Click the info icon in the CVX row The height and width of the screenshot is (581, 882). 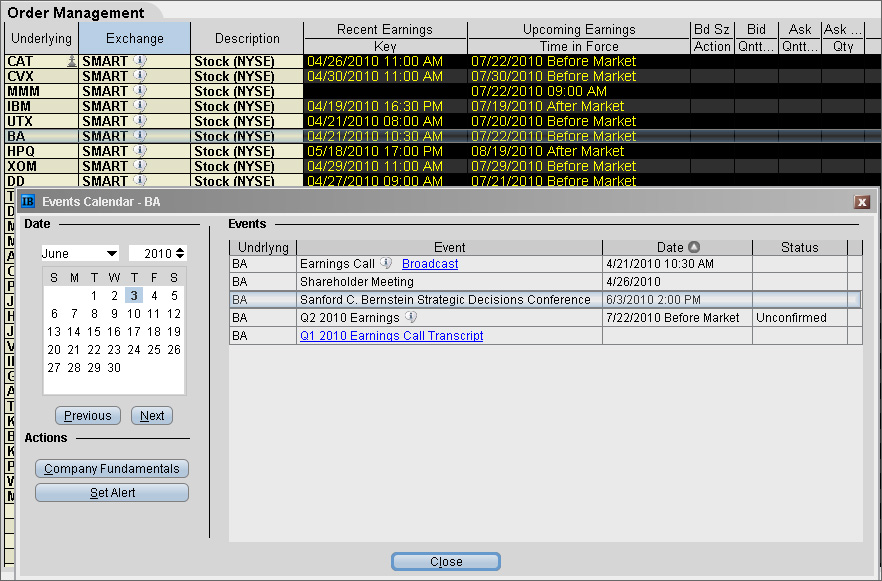140,76
